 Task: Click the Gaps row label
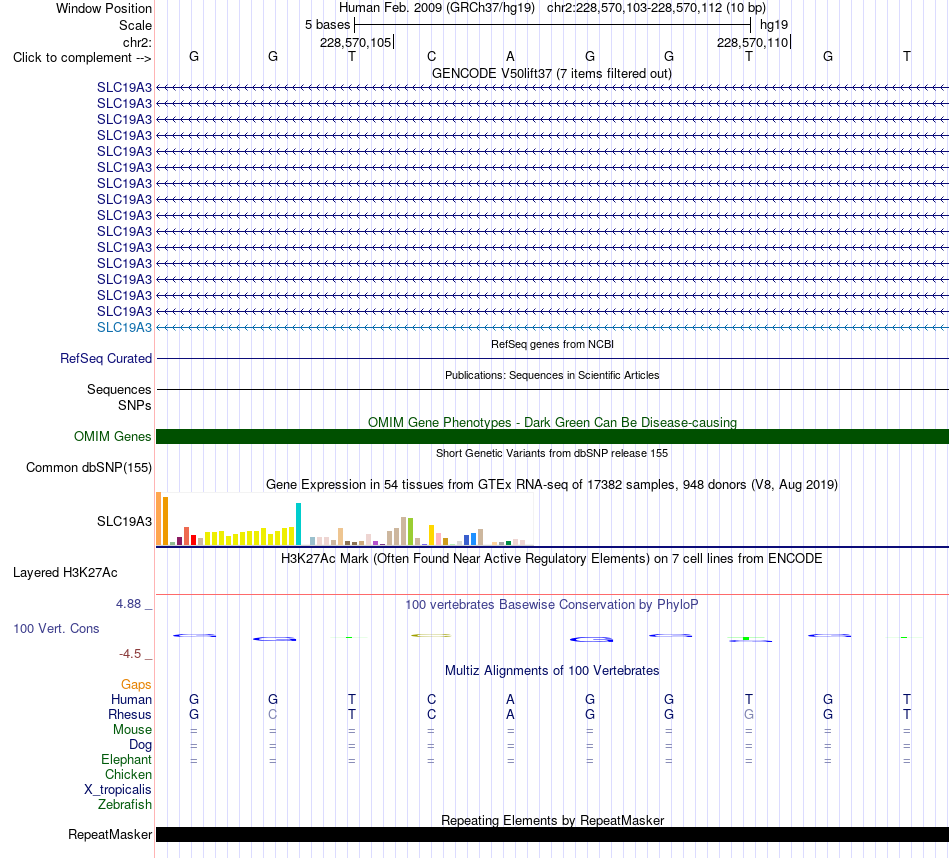click(x=136, y=684)
